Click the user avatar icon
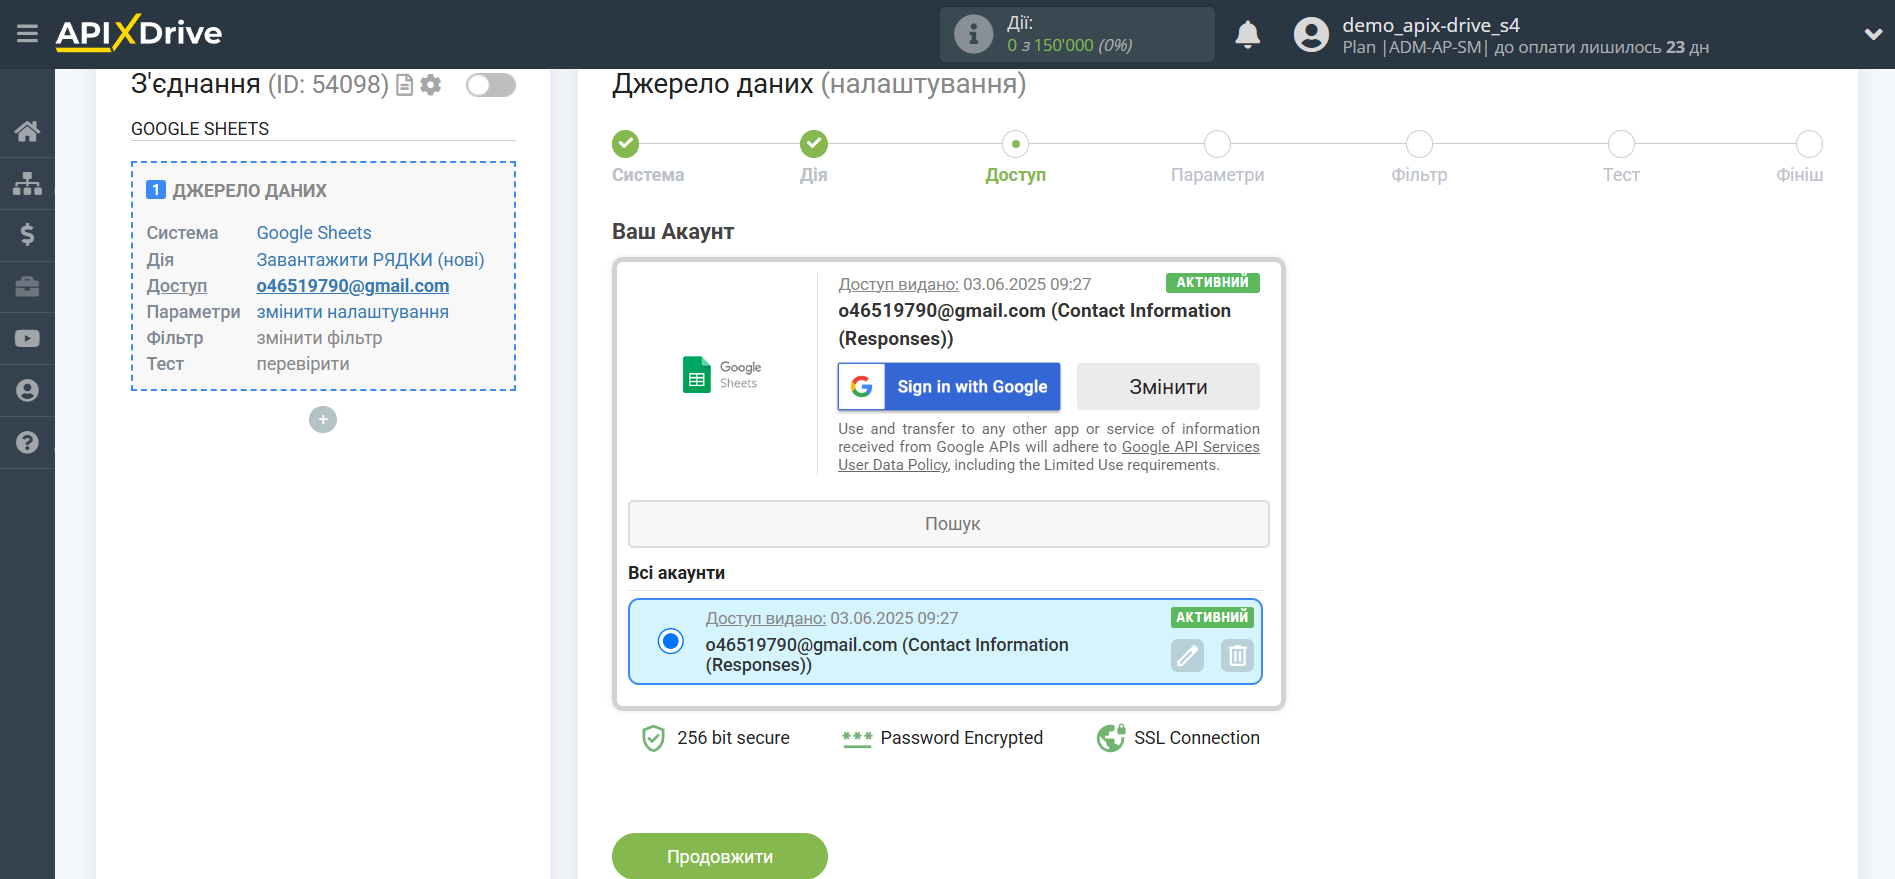The width and height of the screenshot is (1895, 879). (1311, 35)
